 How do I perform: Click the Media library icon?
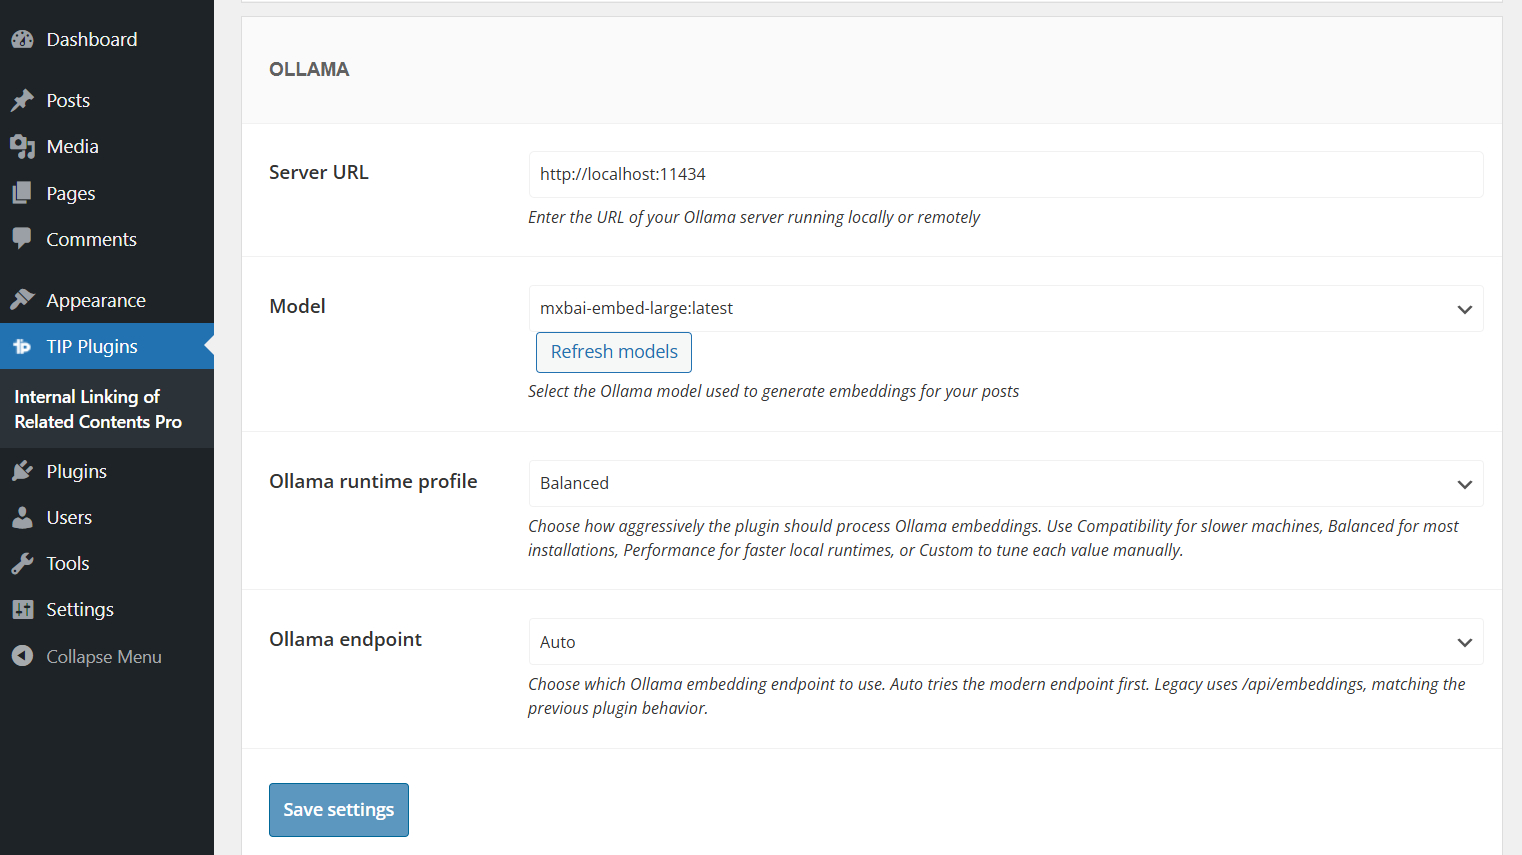pos(22,147)
